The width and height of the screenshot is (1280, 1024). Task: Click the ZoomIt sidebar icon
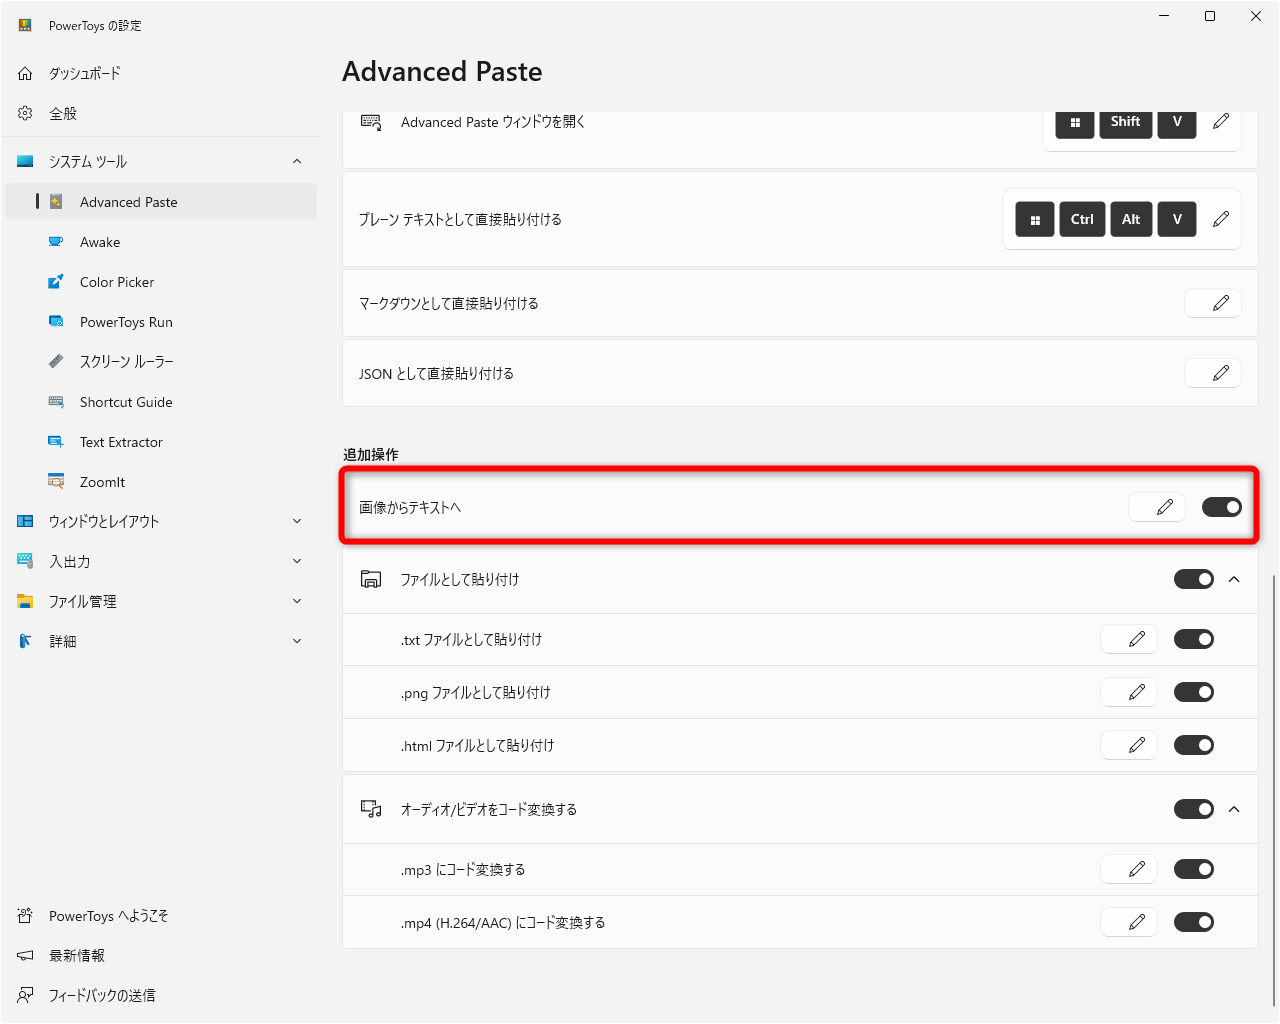56,482
